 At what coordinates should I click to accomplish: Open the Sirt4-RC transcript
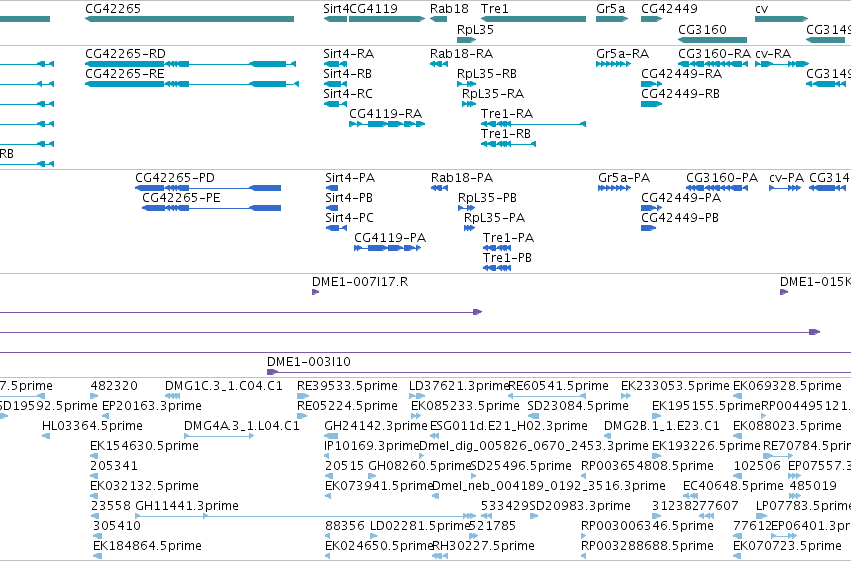[335, 104]
